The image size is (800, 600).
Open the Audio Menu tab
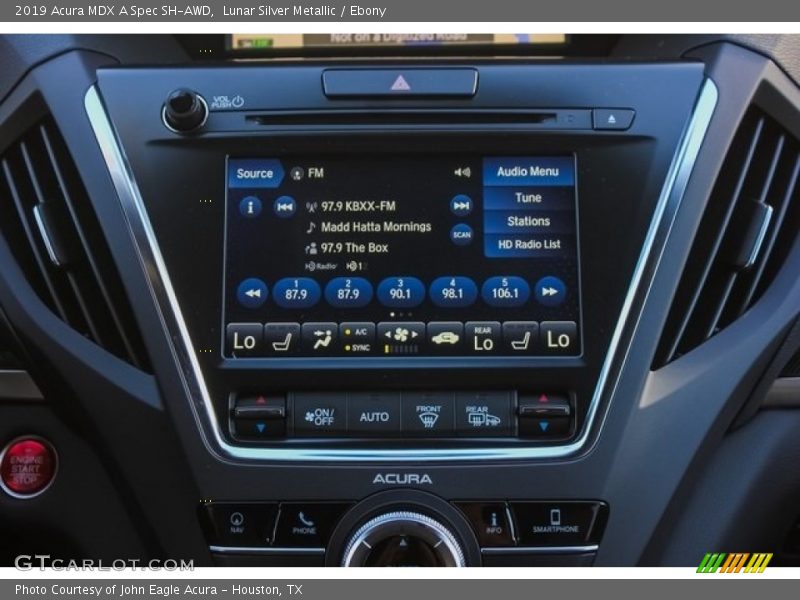click(x=528, y=172)
